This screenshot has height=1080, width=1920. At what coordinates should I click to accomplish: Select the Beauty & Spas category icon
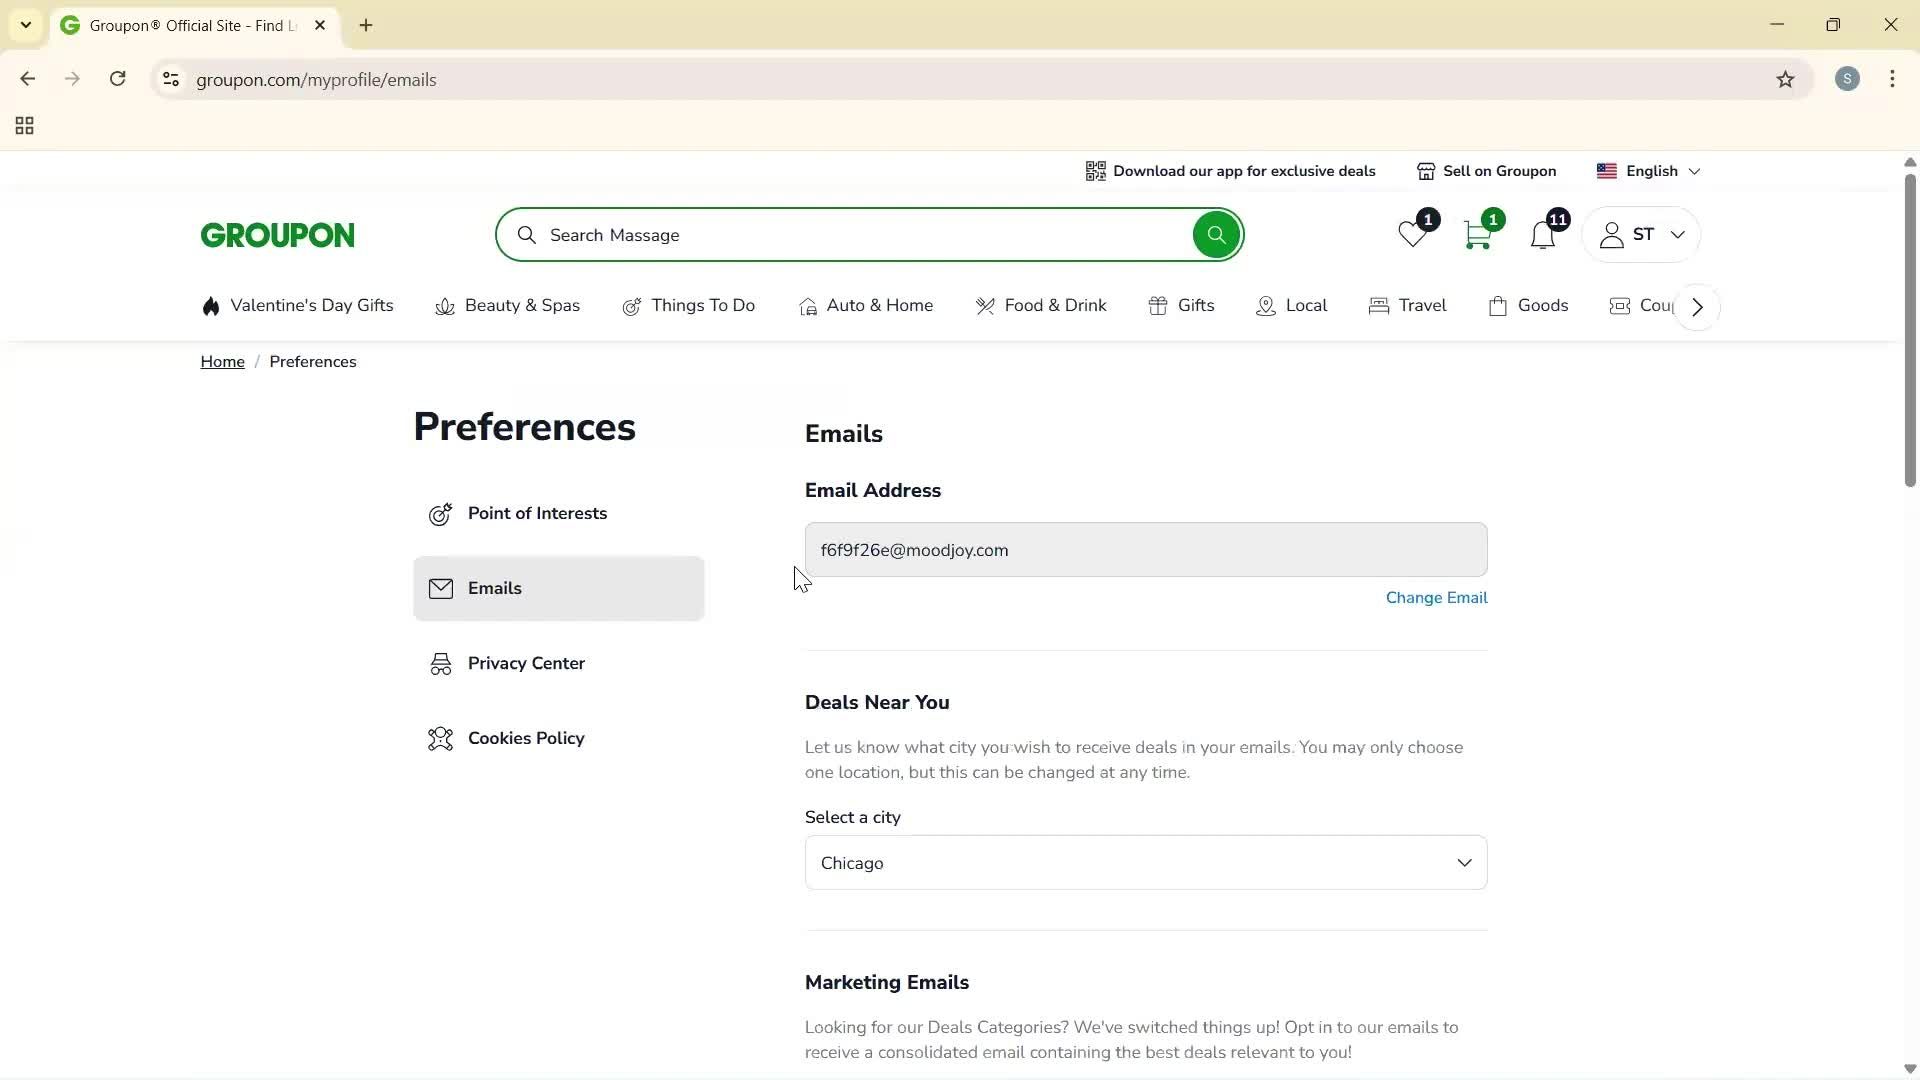[444, 306]
